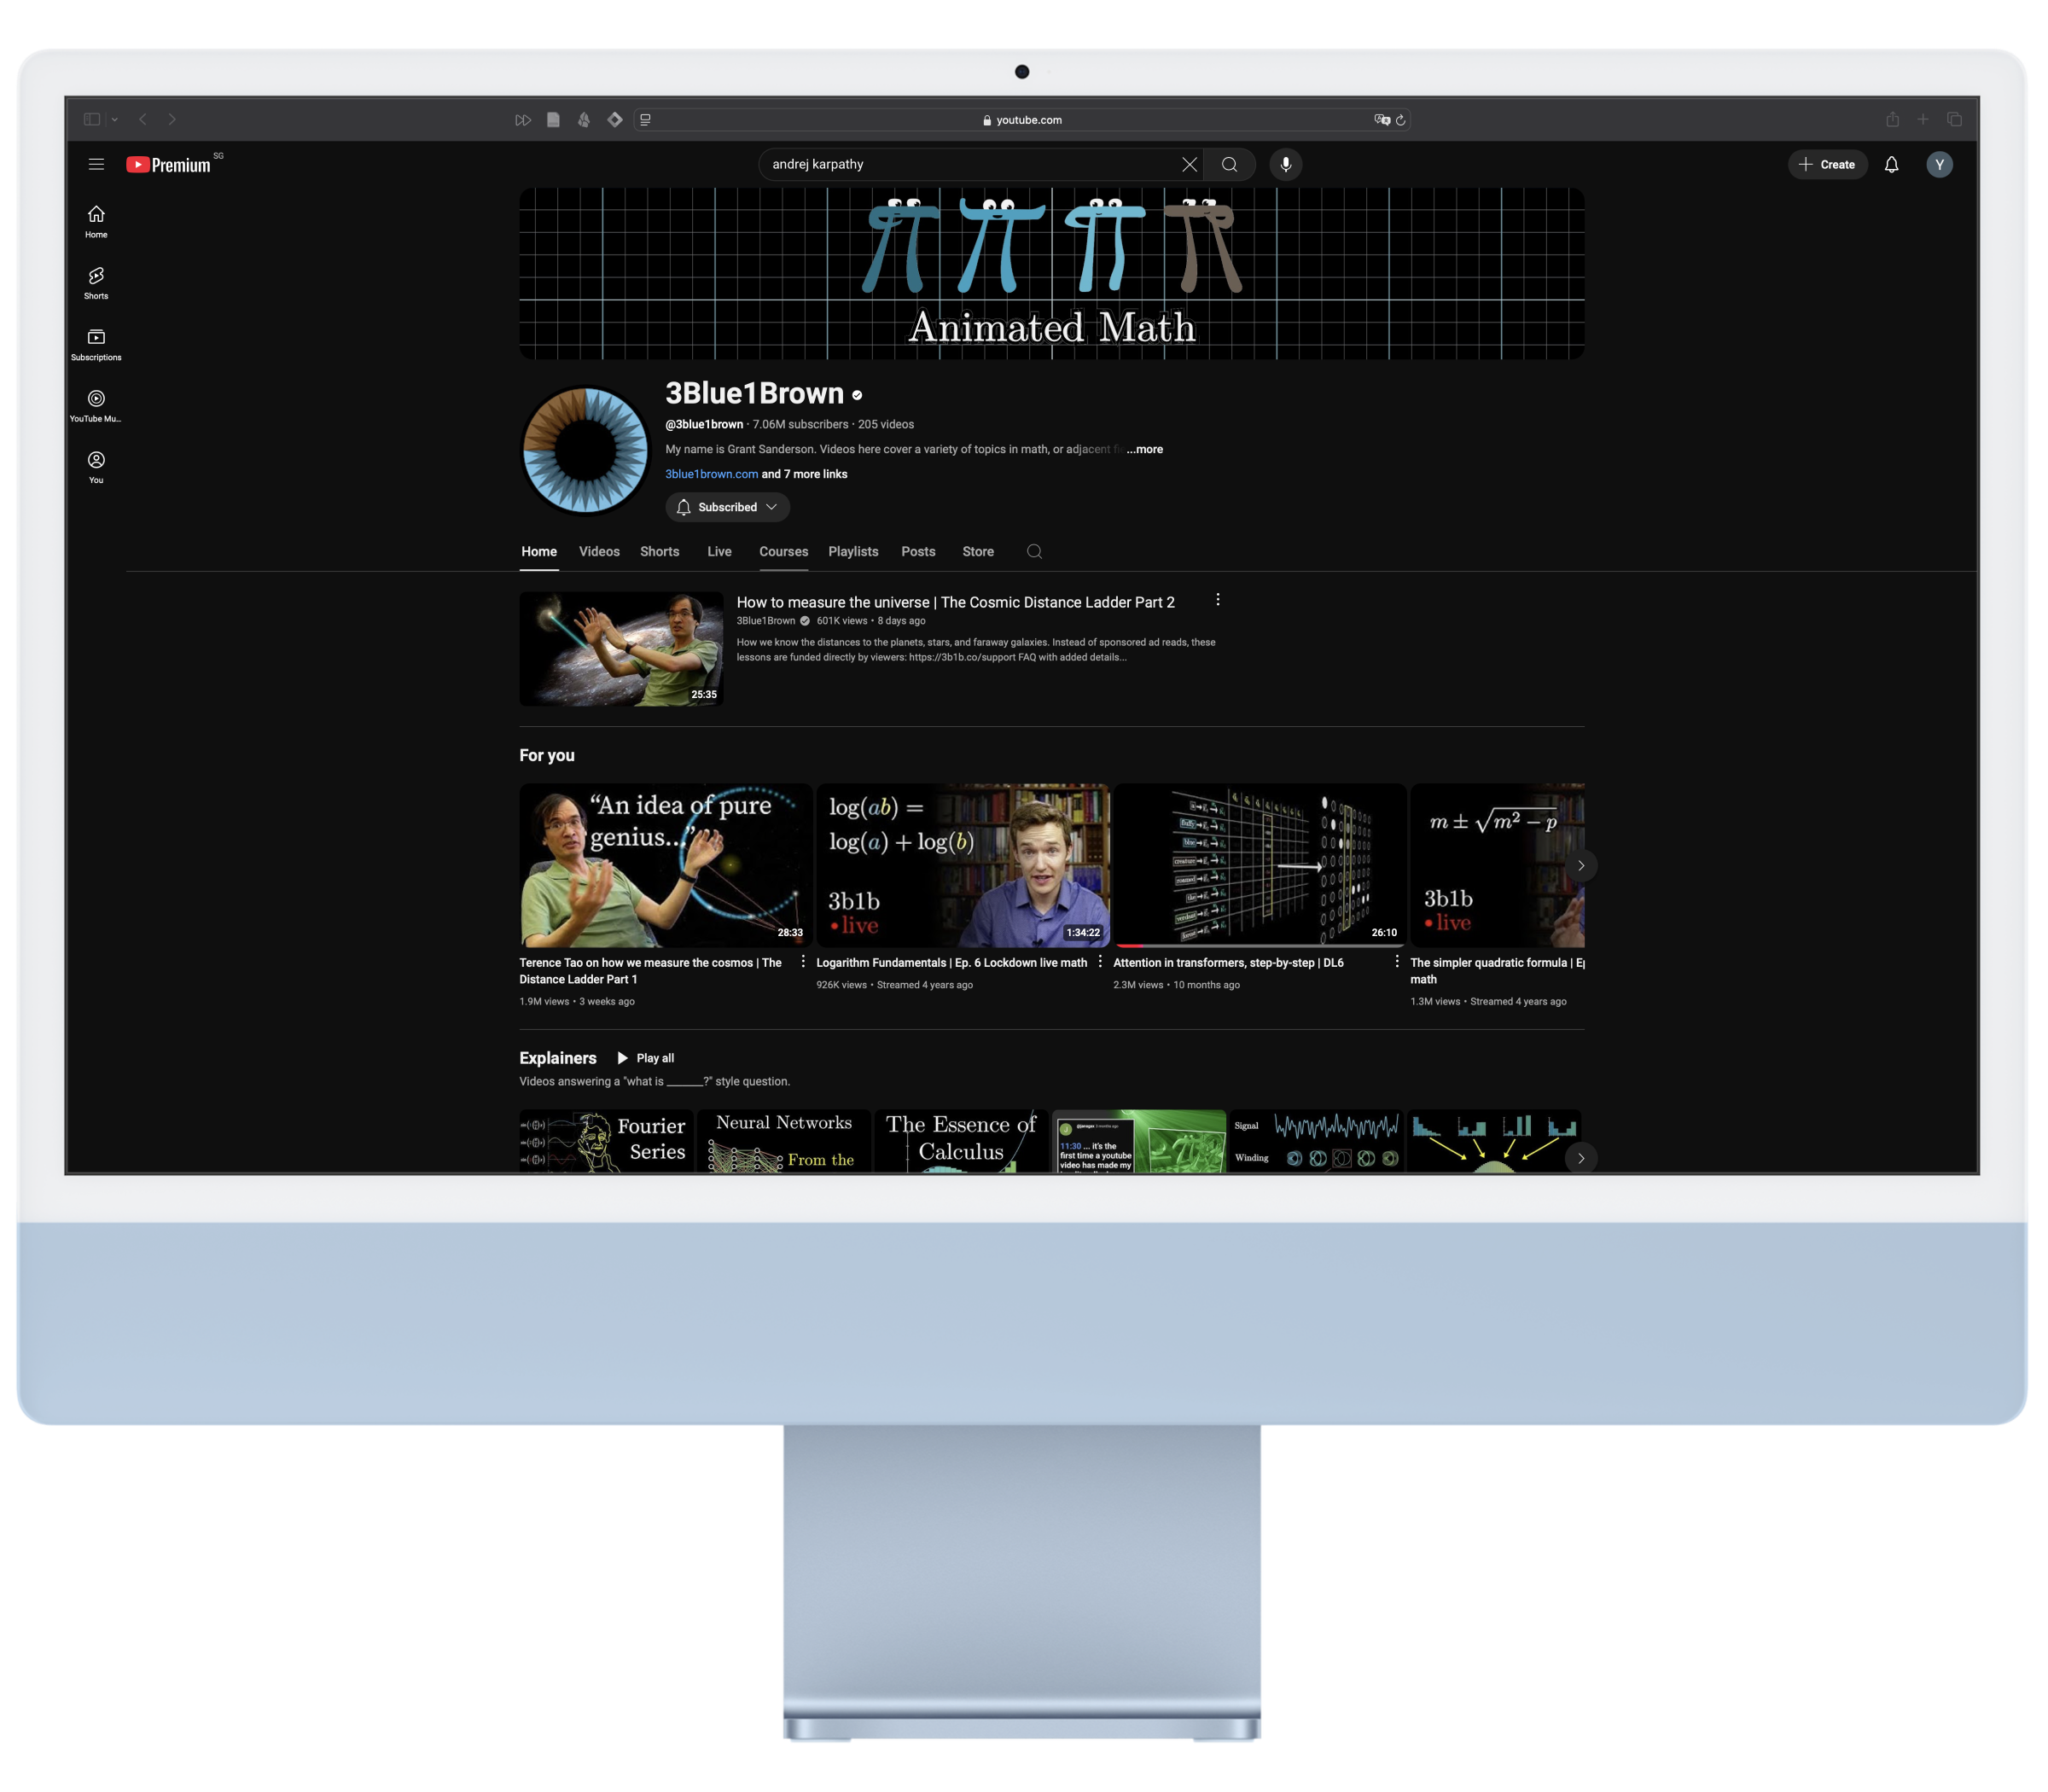Image resolution: width=2048 pixels, height=1792 pixels.
Task: Open the 3blue1brown.com link
Action: click(711, 474)
